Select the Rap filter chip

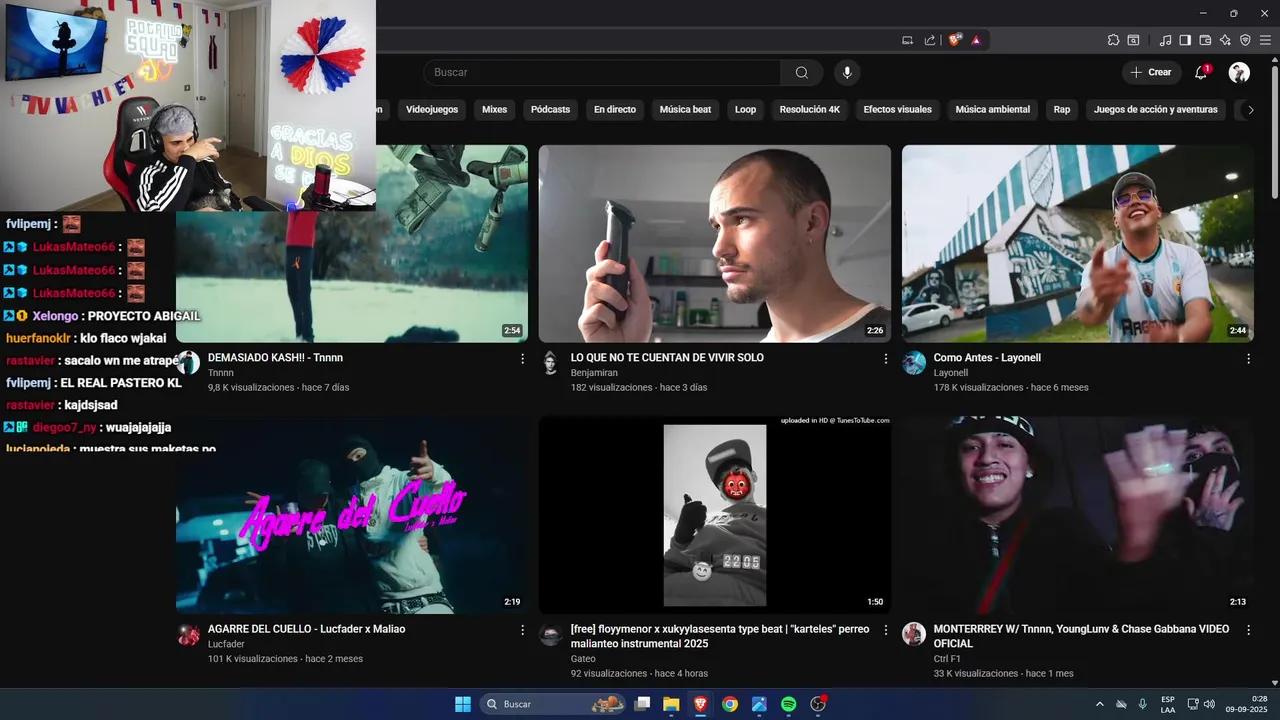1061,110
